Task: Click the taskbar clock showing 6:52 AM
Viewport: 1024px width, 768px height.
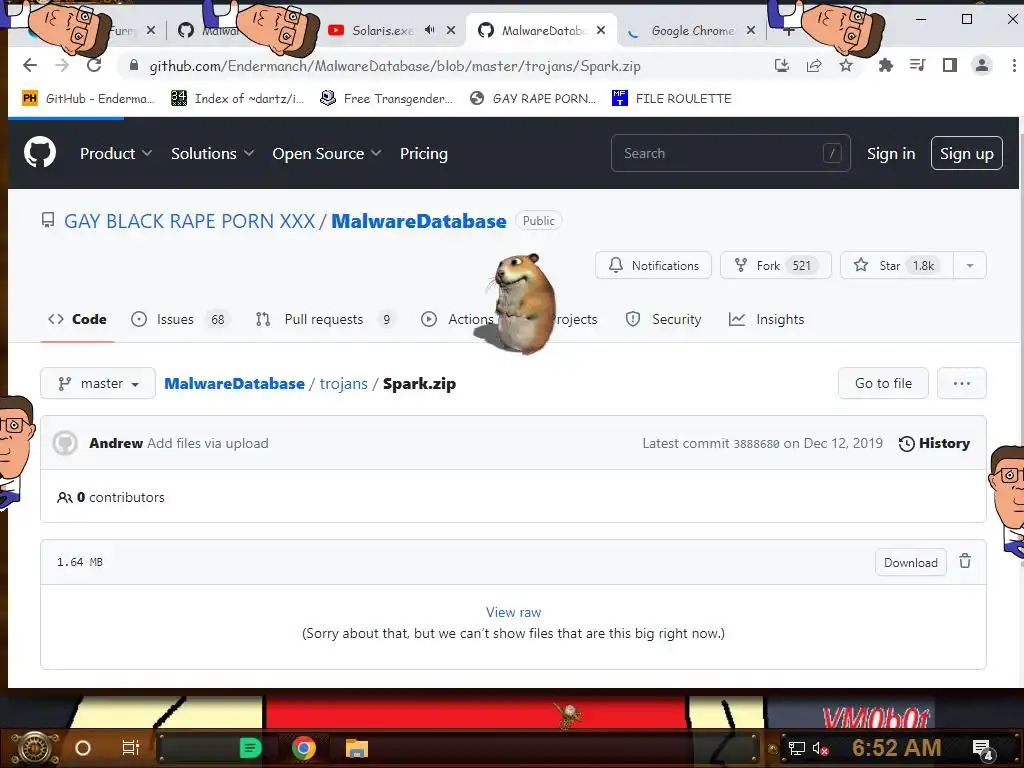Action: pyautogui.click(x=897, y=748)
